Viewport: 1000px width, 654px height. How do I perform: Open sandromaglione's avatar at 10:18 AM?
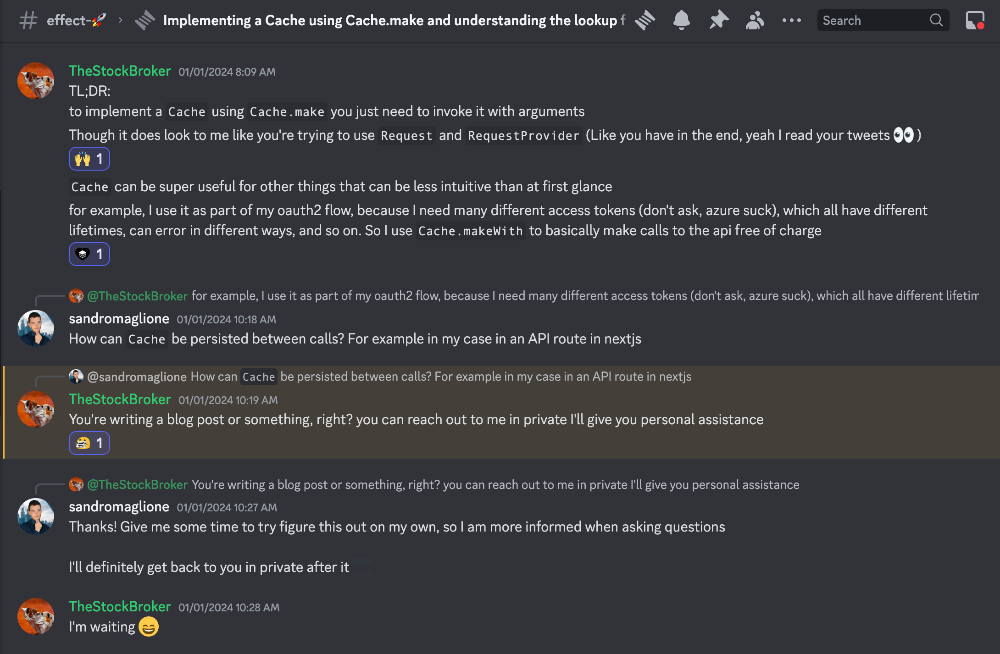(36, 328)
